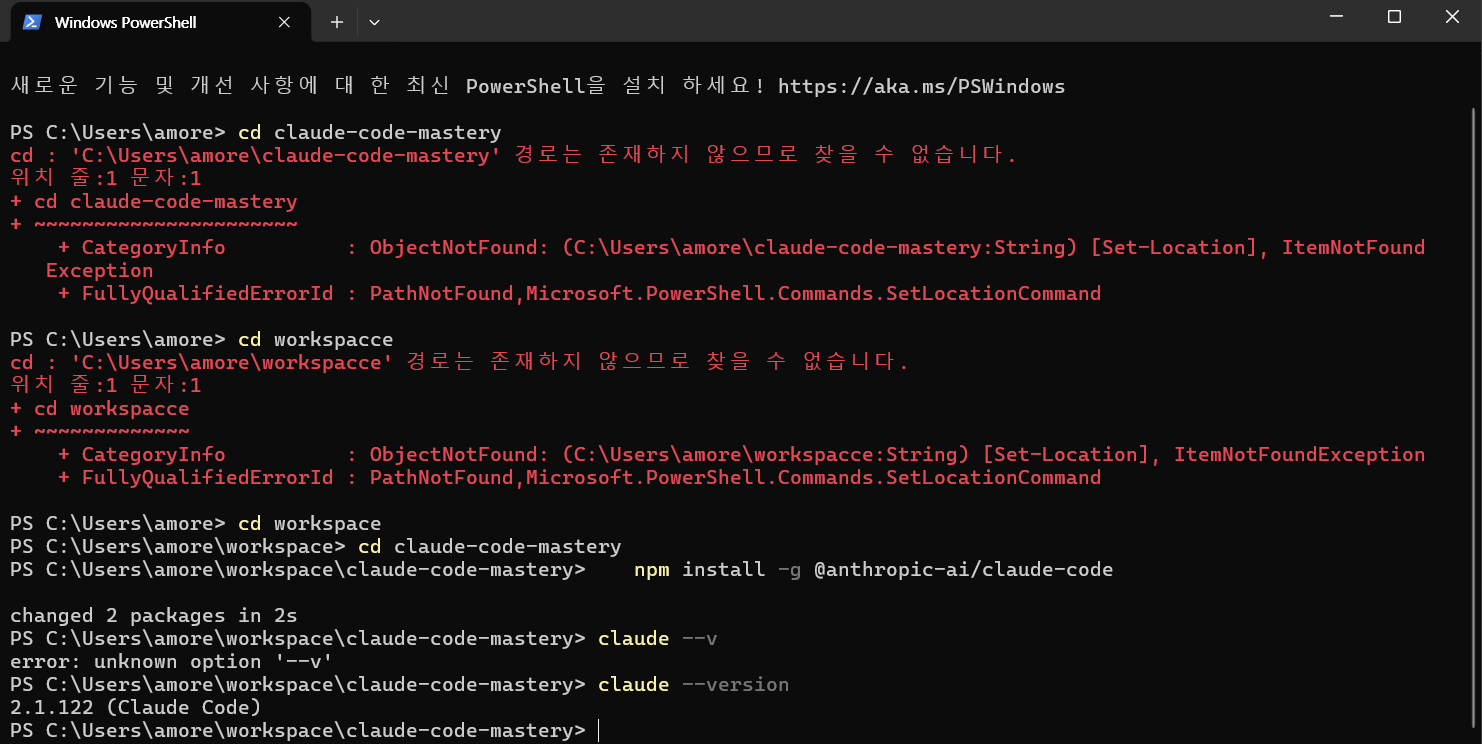Click the '@anthropic-ai/claude-code' package name
The height and width of the screenshot is (744, 1482).
[x=963, y=569]
